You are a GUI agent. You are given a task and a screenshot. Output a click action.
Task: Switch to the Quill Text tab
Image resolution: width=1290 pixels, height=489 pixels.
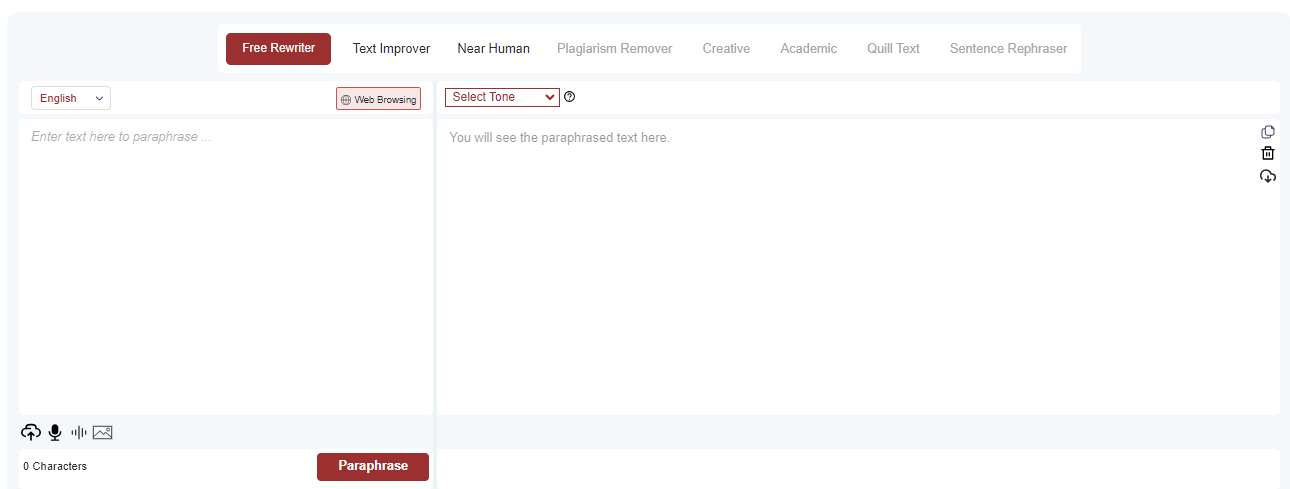click(893, 48)
